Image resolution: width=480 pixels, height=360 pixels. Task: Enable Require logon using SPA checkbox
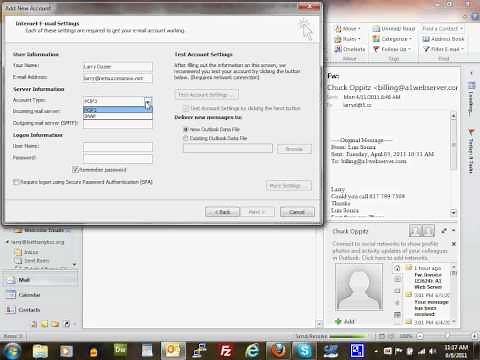click(16, 182)
